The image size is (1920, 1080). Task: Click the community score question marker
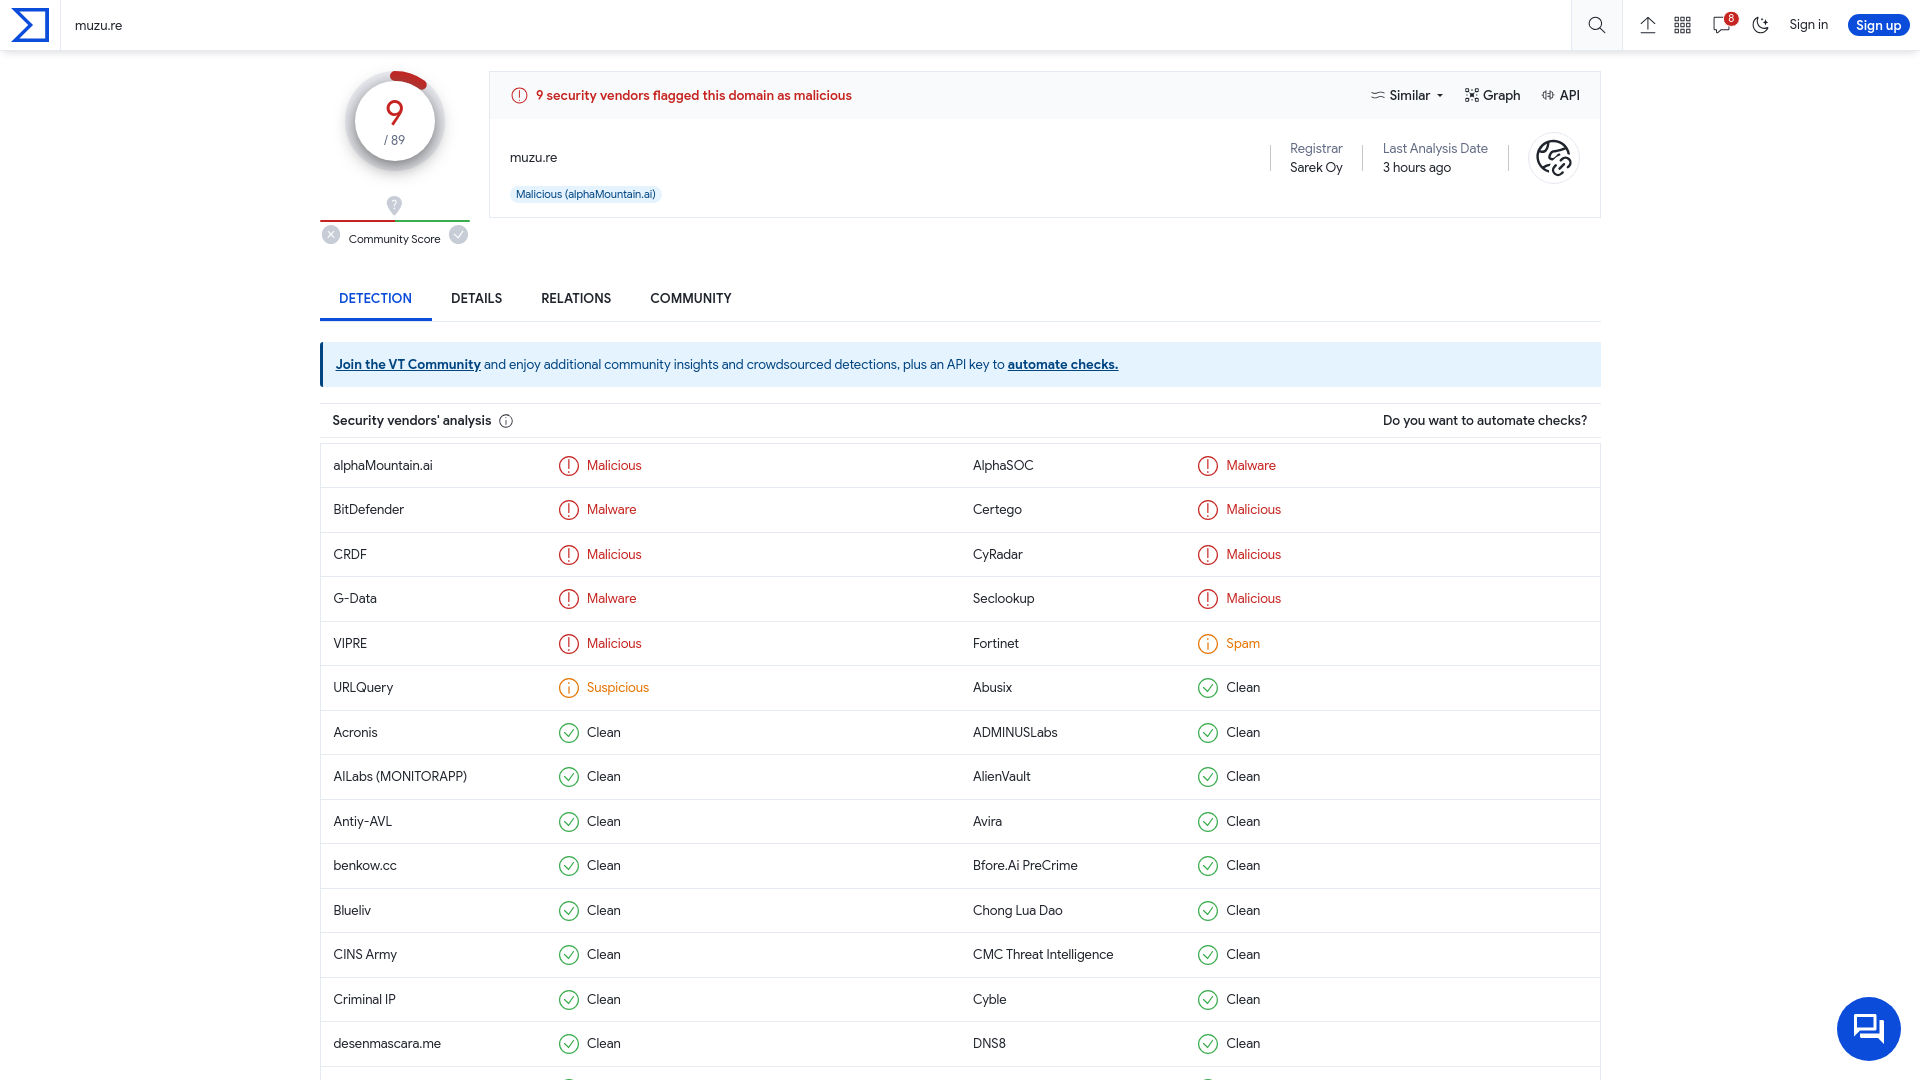pos(394,205)
